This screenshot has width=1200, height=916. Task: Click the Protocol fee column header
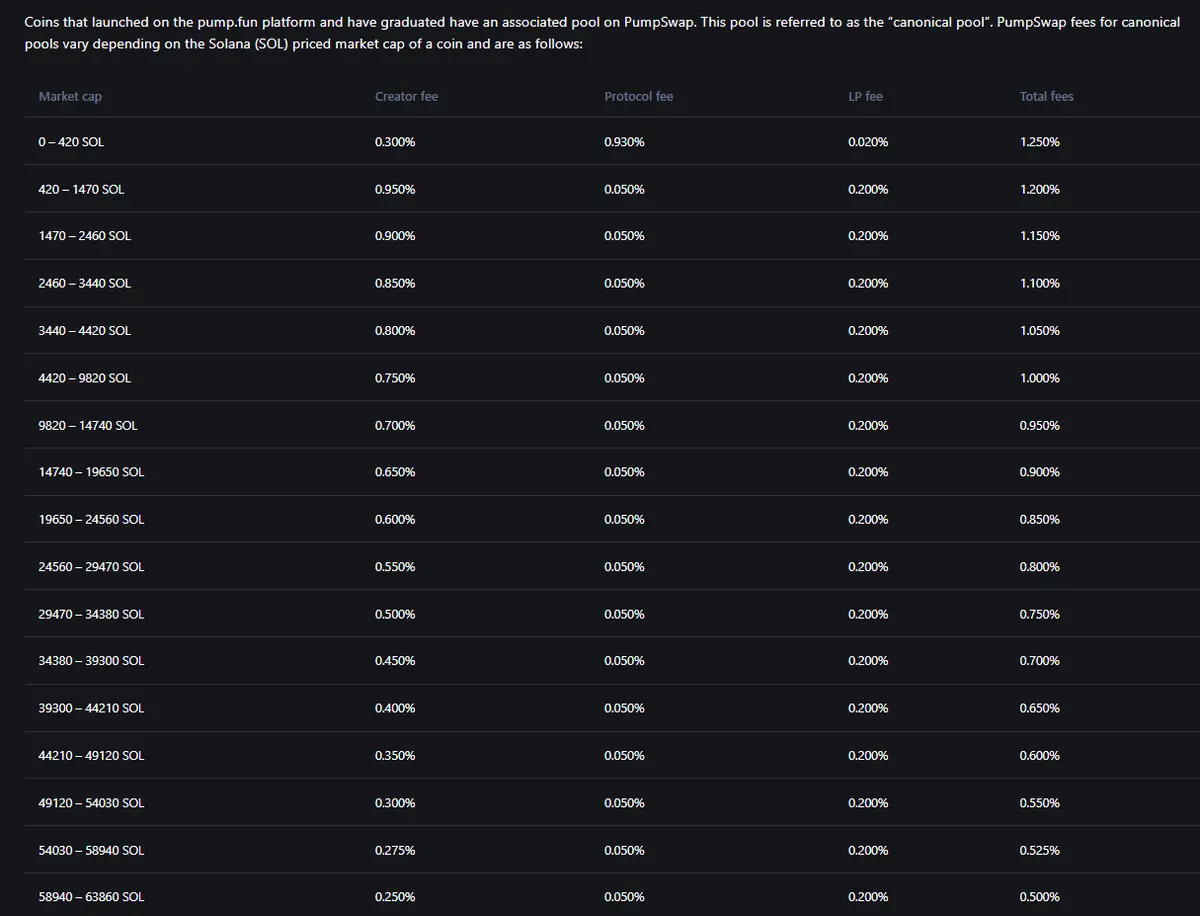[638, 96]
